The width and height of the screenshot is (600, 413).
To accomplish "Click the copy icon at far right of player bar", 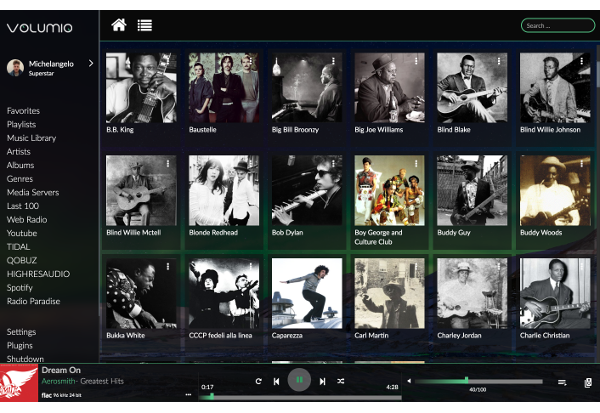I will 587,382.
